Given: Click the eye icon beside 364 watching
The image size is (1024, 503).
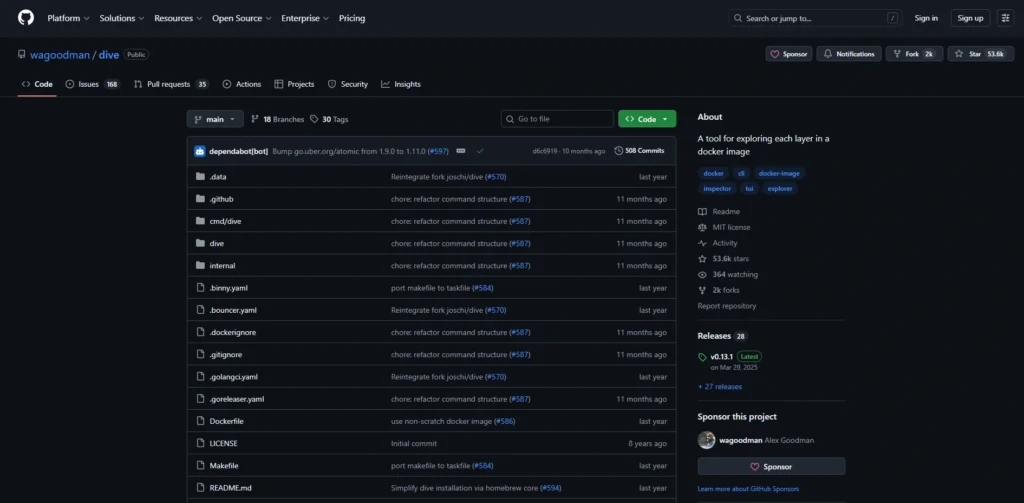Looking at the screenshot, I should (x=702, y=274).
